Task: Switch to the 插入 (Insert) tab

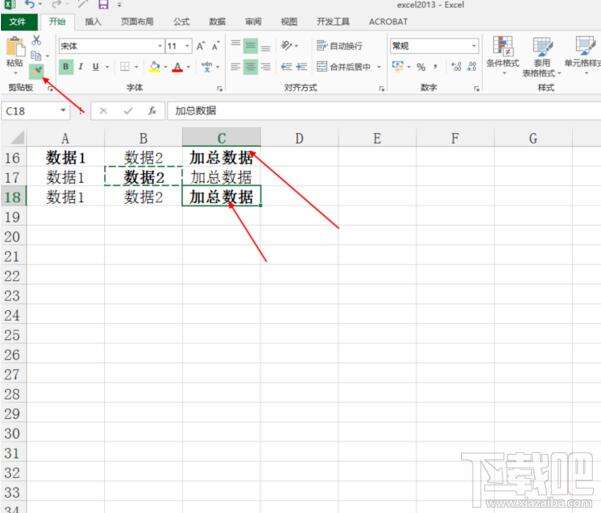Action: [x=93, y=21]
